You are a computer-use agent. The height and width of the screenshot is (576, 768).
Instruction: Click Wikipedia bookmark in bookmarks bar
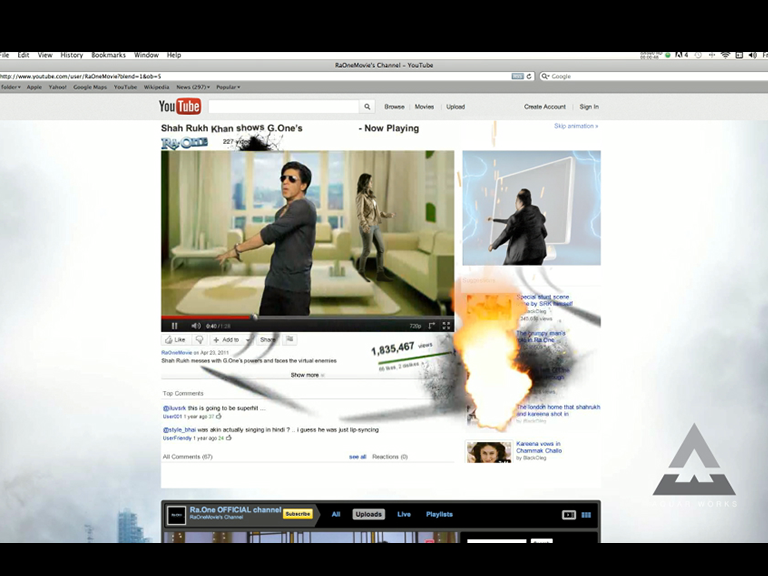156,87
